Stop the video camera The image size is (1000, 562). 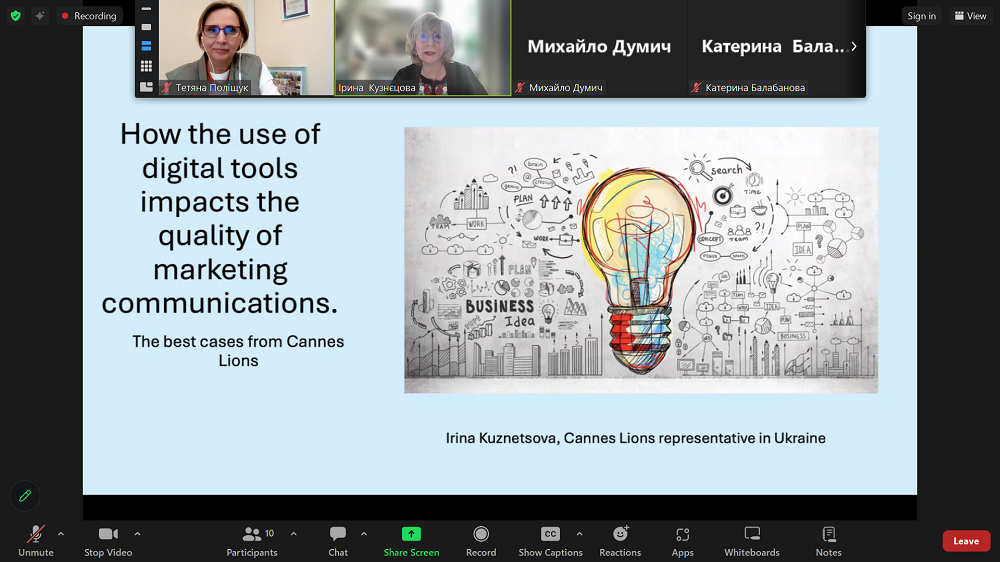pyautogui.click(x=108, y=540)
